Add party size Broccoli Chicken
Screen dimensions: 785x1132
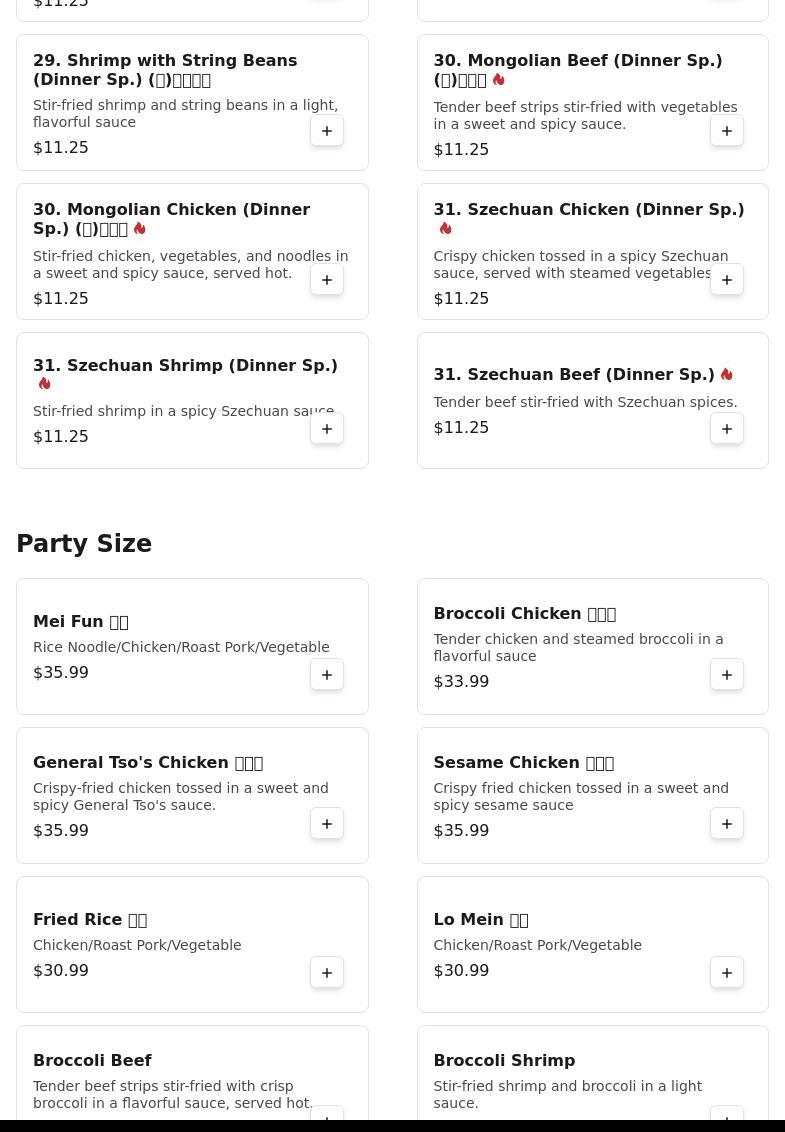727,675
